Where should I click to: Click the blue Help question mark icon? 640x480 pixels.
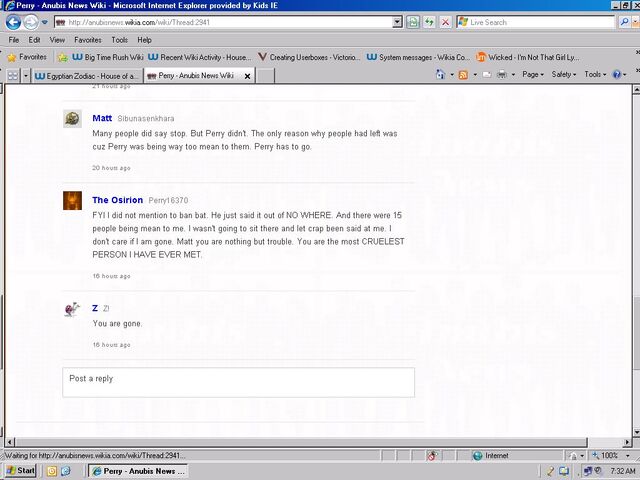point(617,74)
